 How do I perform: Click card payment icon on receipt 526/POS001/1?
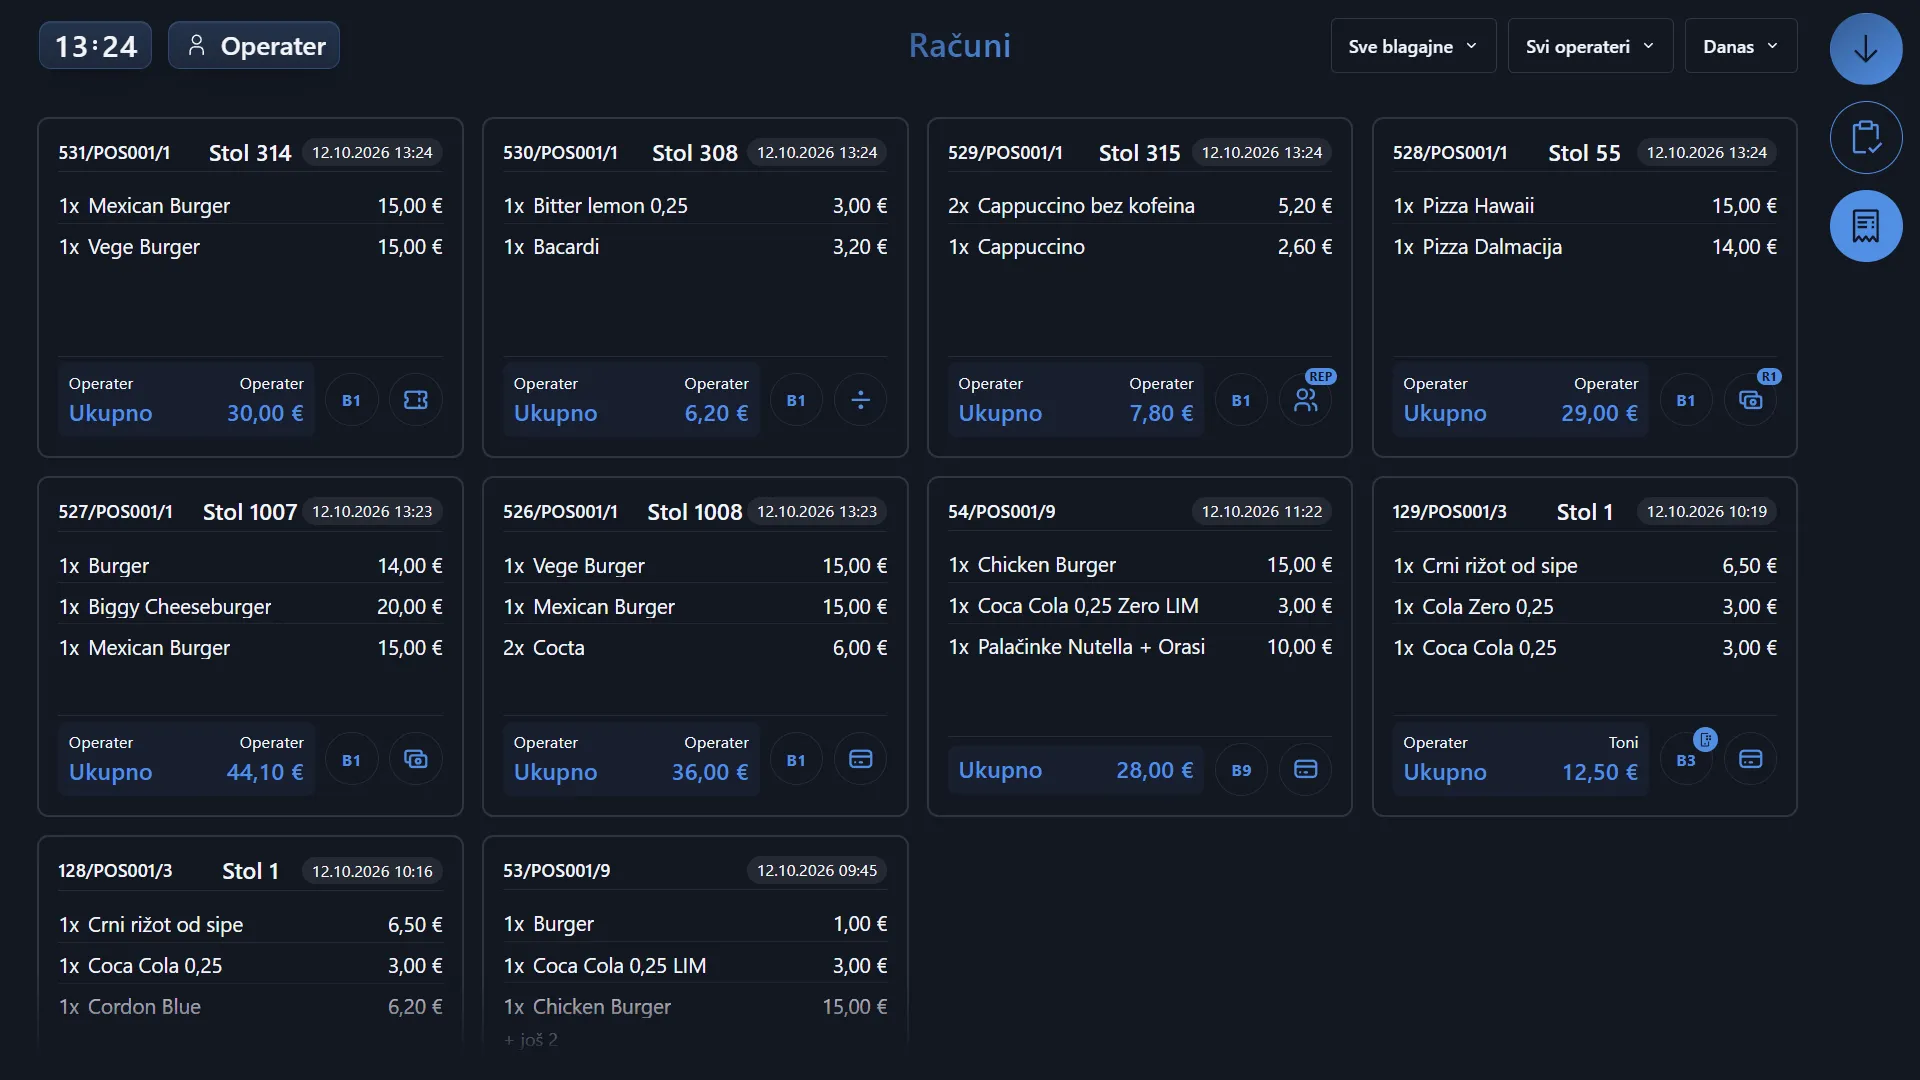pyautogui.click(x=860, y=759)
